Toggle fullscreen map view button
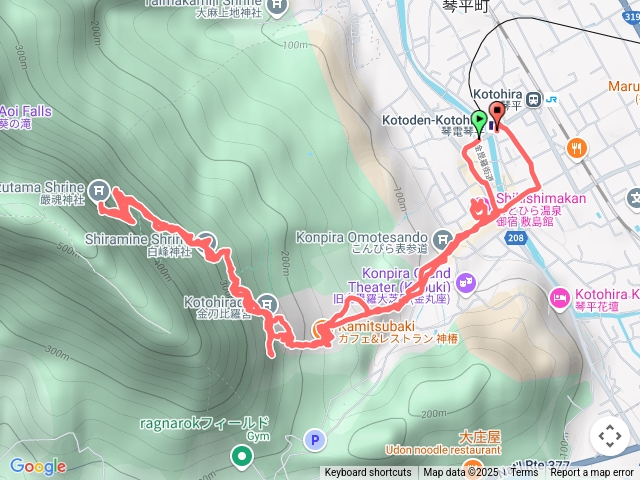The height and width of the screenshot is (480, 640). pos(610,436)
